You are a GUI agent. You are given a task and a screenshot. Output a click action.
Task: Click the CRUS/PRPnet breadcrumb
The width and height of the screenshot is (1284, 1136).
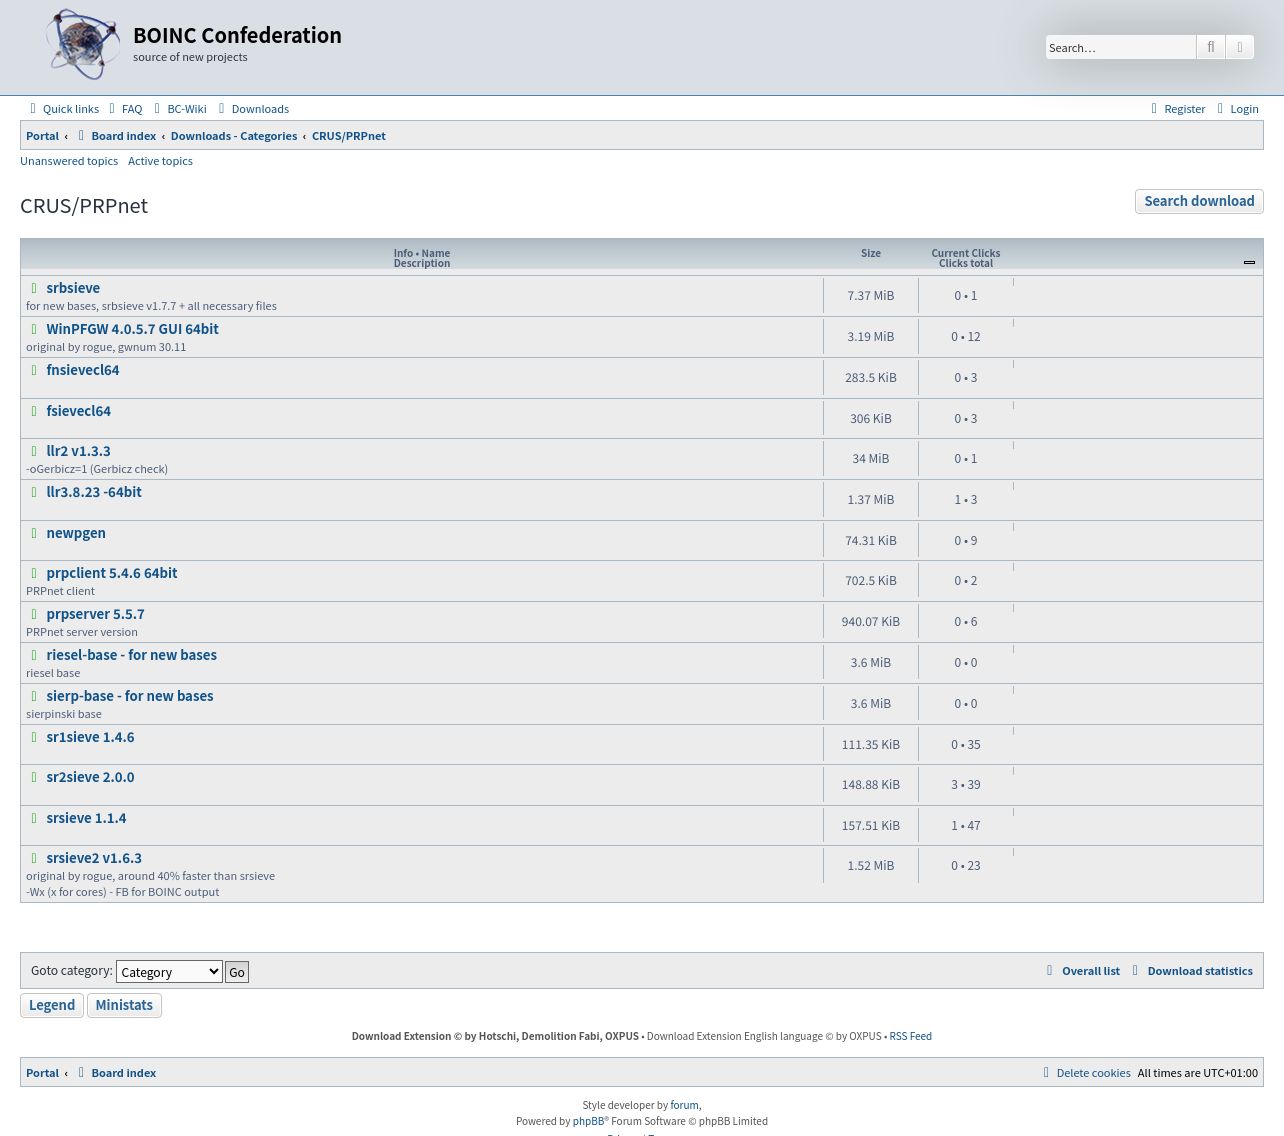(x=349, y=136)
